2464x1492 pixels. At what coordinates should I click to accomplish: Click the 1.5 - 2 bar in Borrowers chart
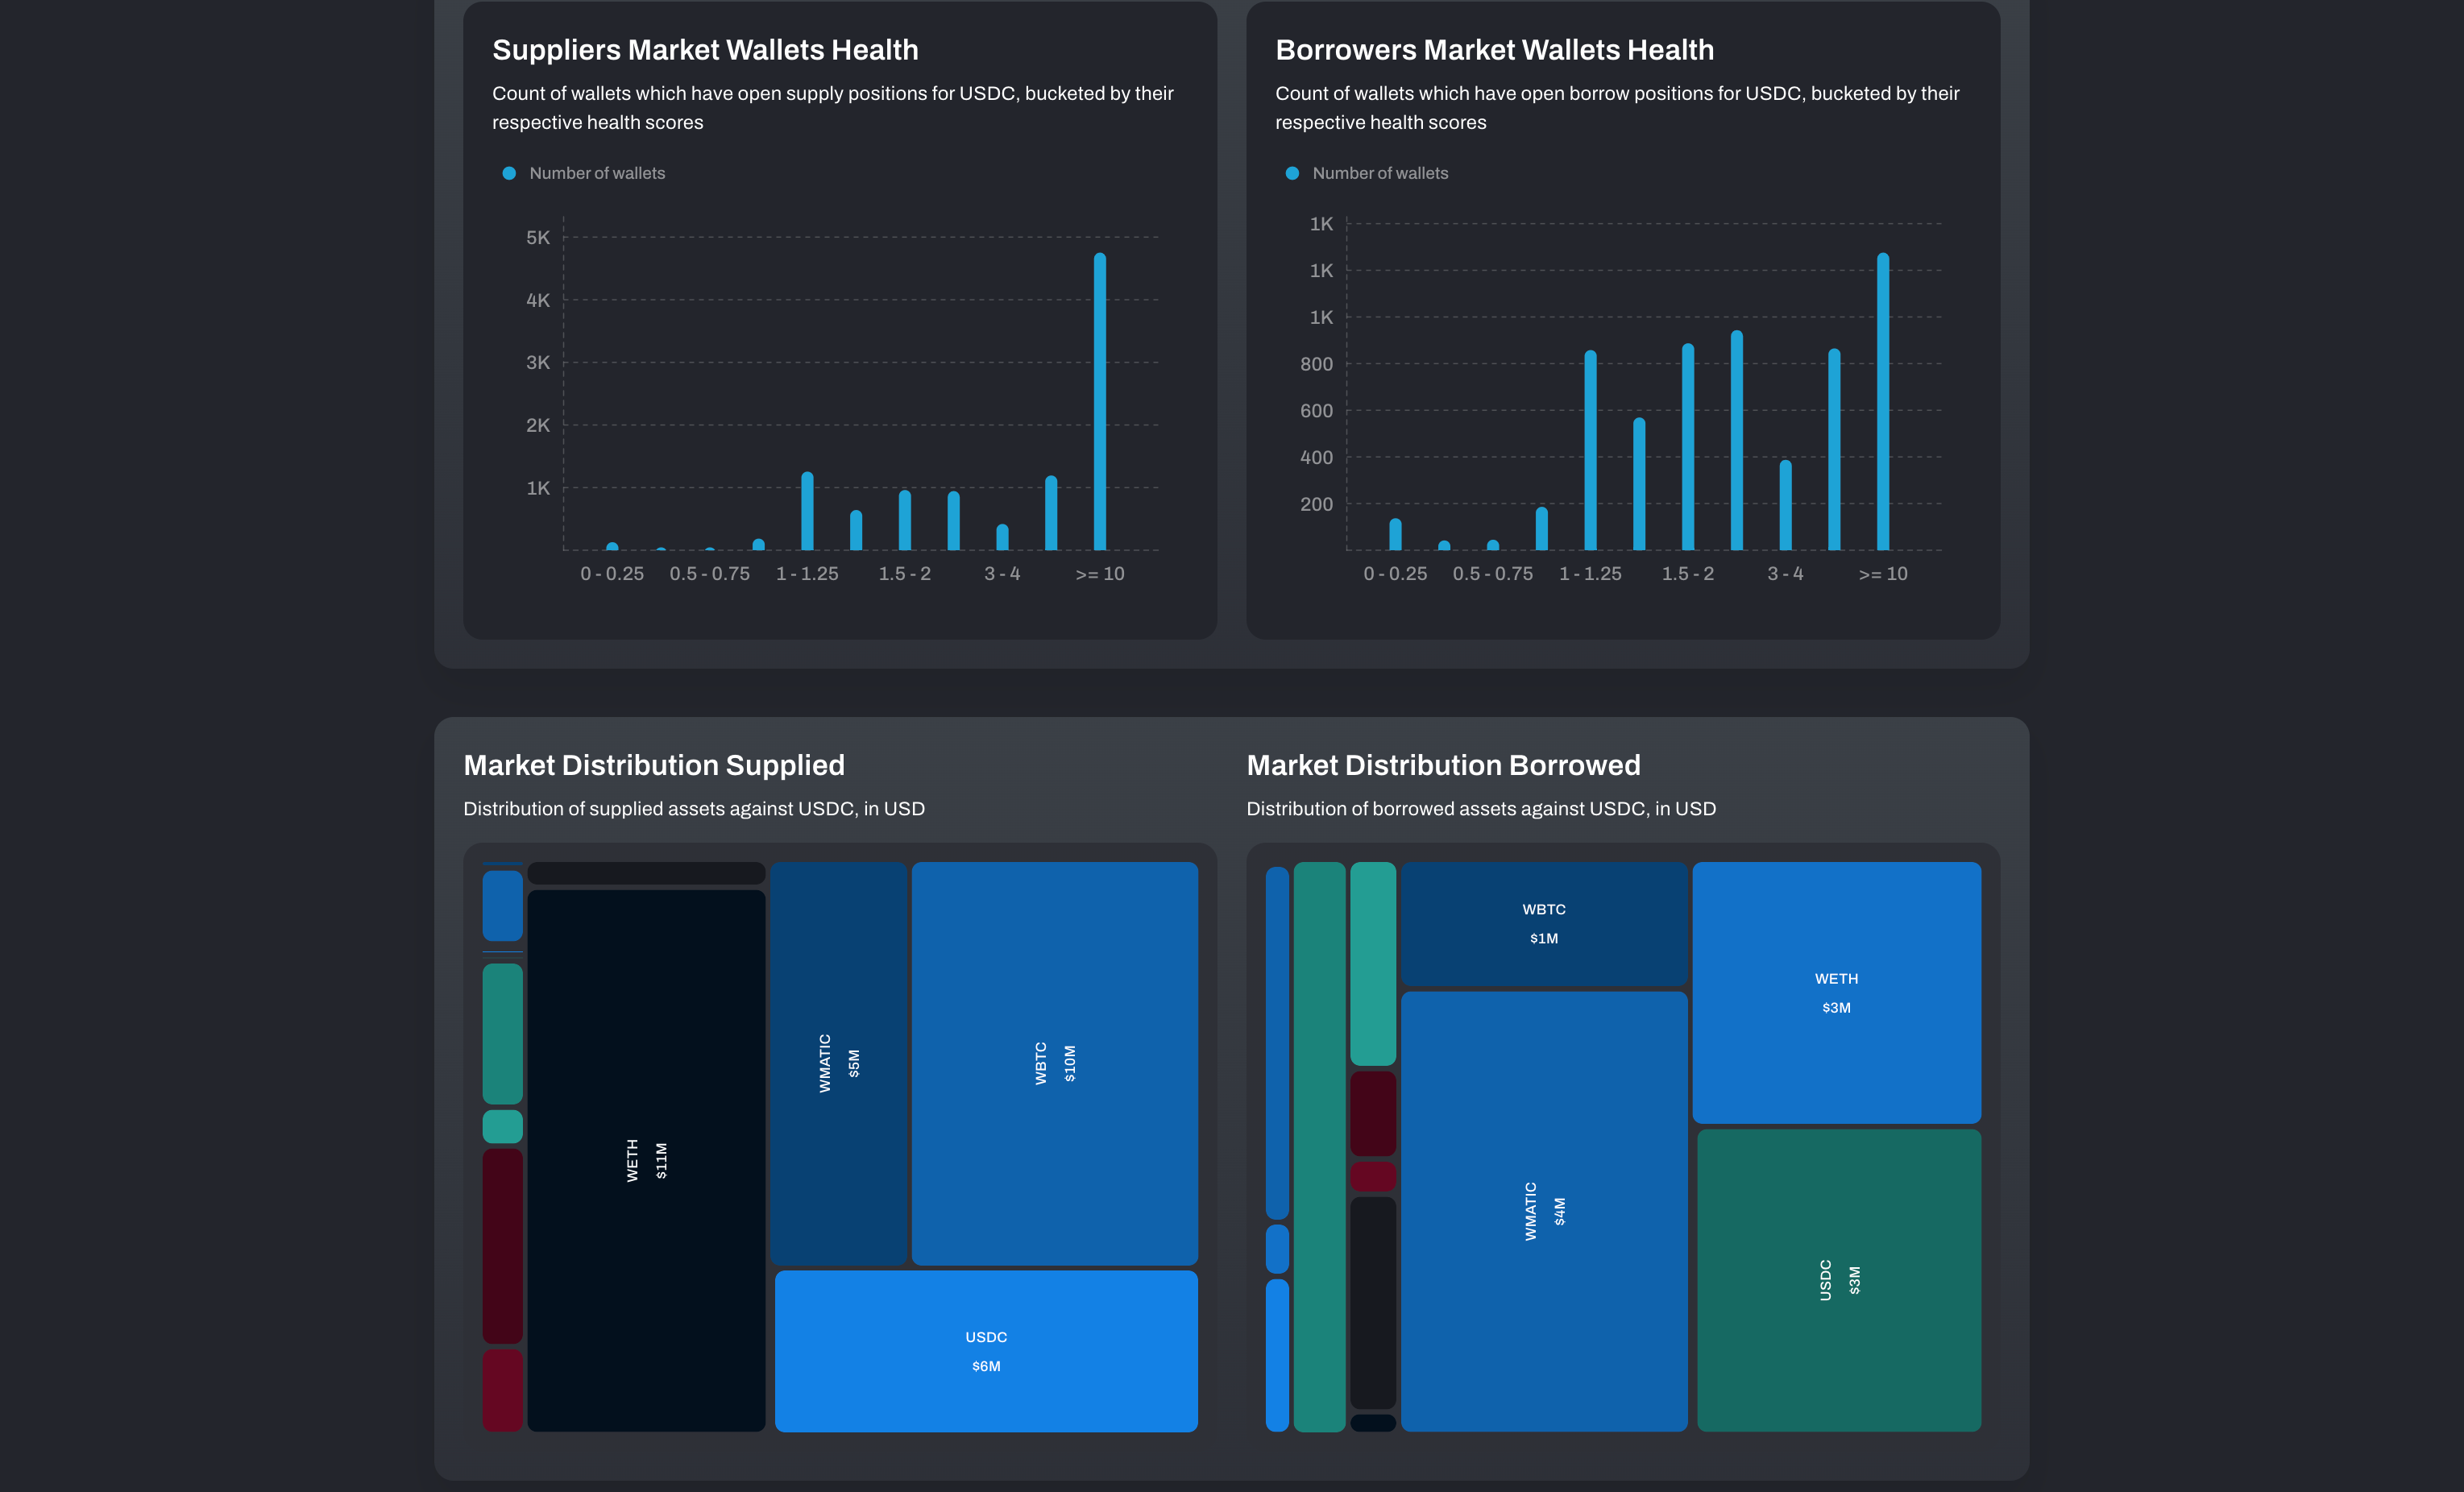1687,447
